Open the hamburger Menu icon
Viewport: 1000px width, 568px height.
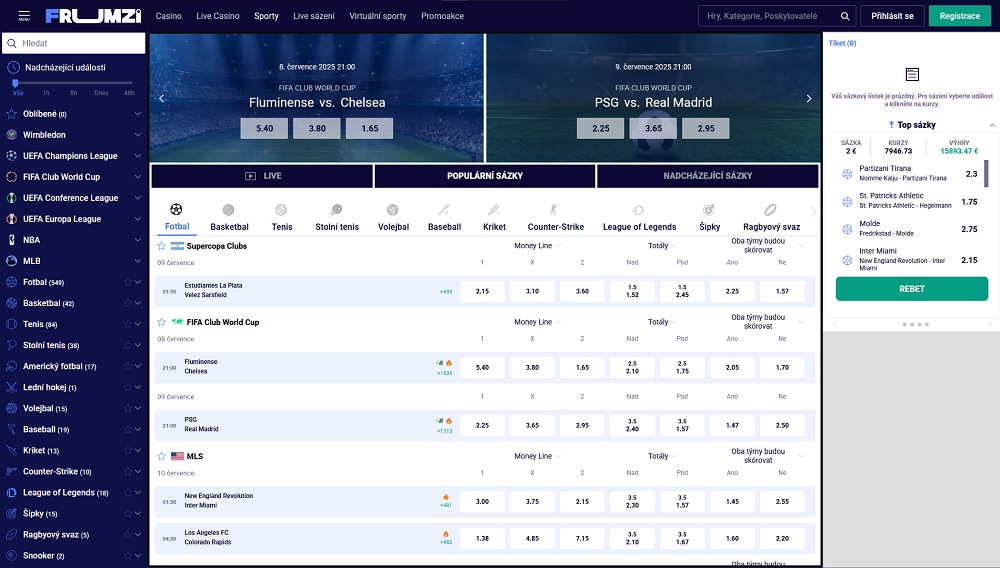(x=23, y=16)
